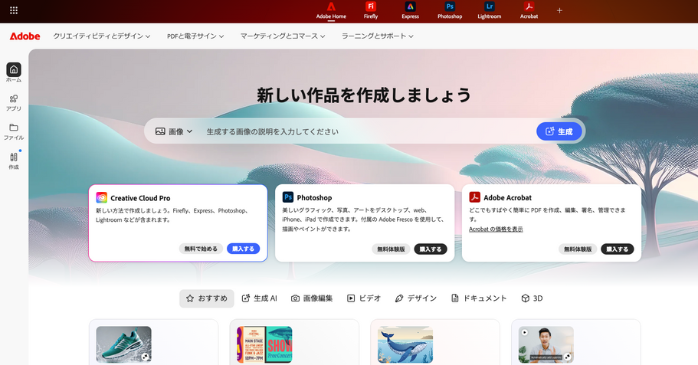Expand クリエイティビティとデザイン menu
The height and width of the screenshot is (365, 698).
click(x=101, y=36)
